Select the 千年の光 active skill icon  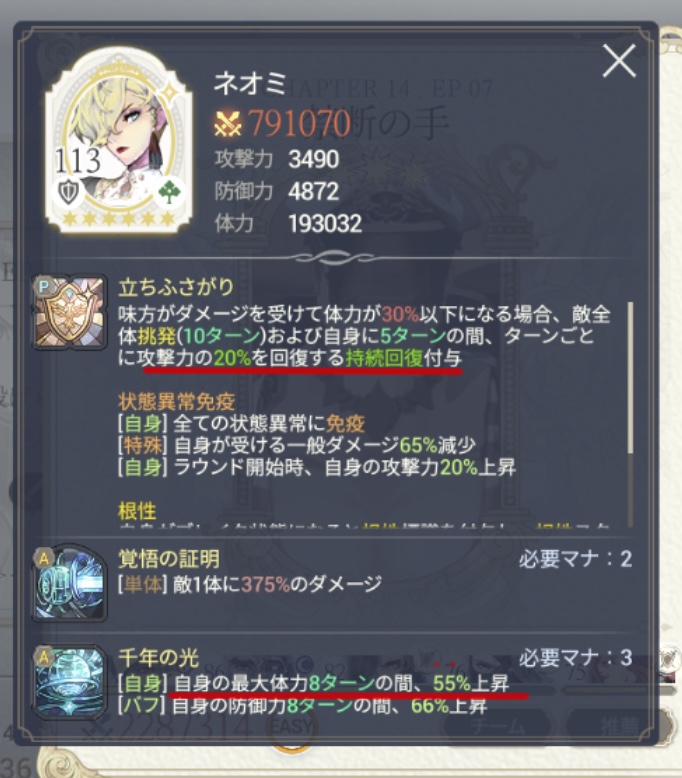point(69,683)
